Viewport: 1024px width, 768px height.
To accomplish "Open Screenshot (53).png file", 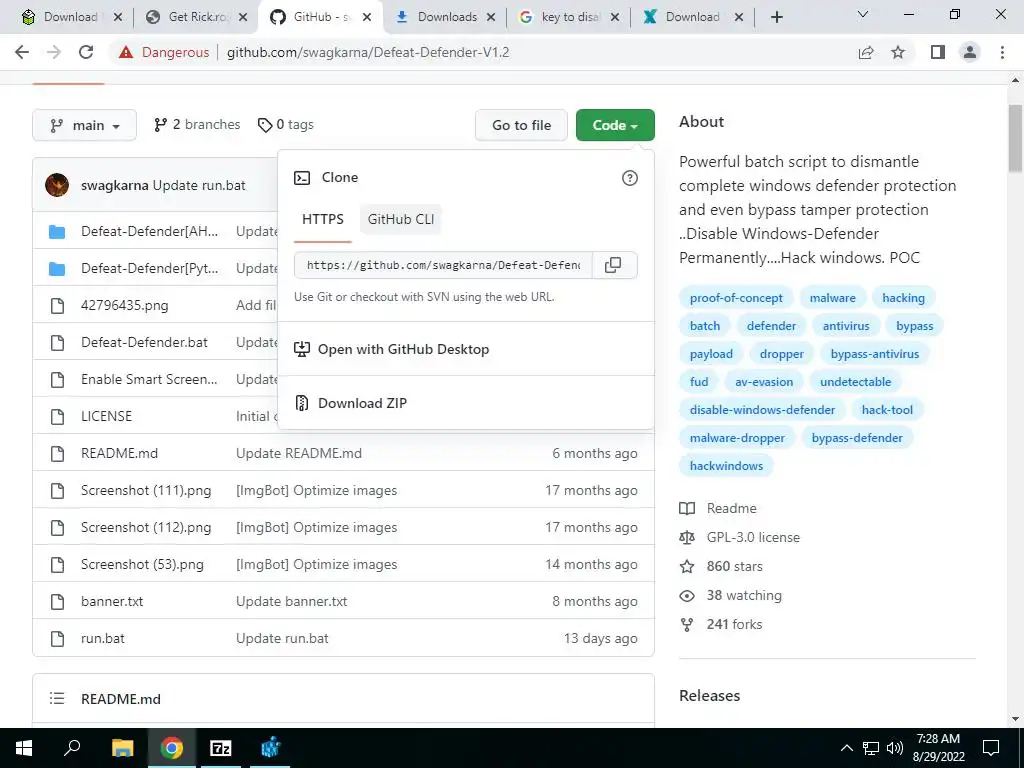I will click(x=142, y=564).
